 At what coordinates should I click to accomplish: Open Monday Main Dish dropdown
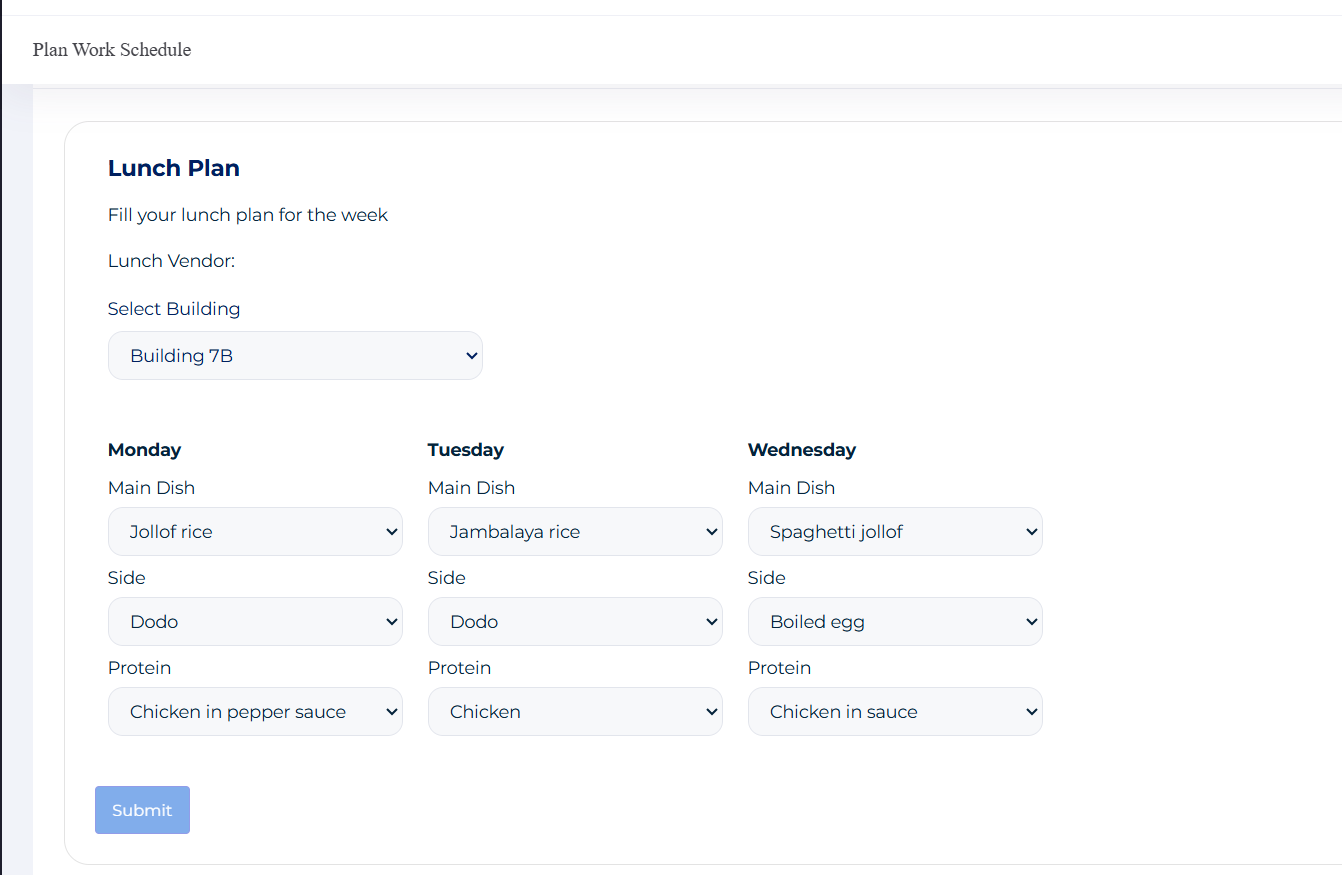(254, 532)
